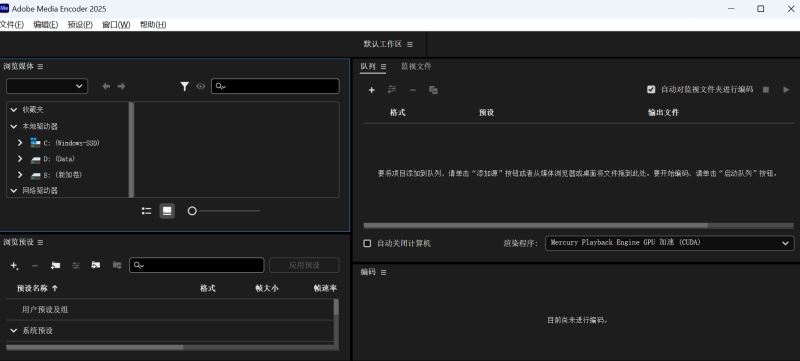Click the preset browser horizontal scrollbar
800x361 pixels.
coord(94,347)
